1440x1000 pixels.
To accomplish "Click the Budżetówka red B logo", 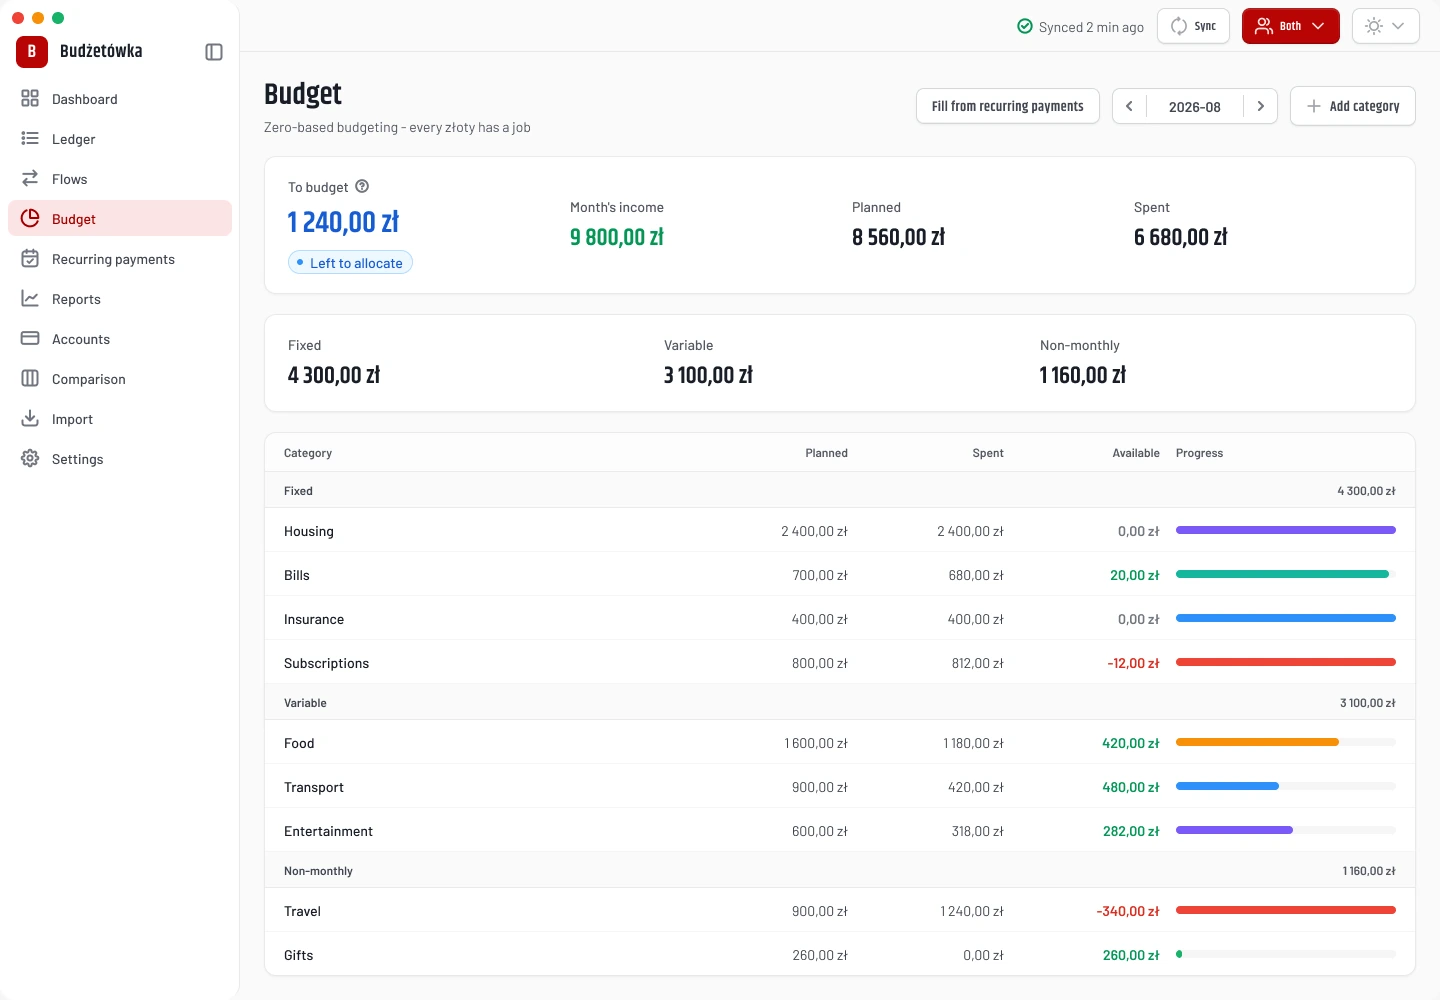I will point(32,52).
